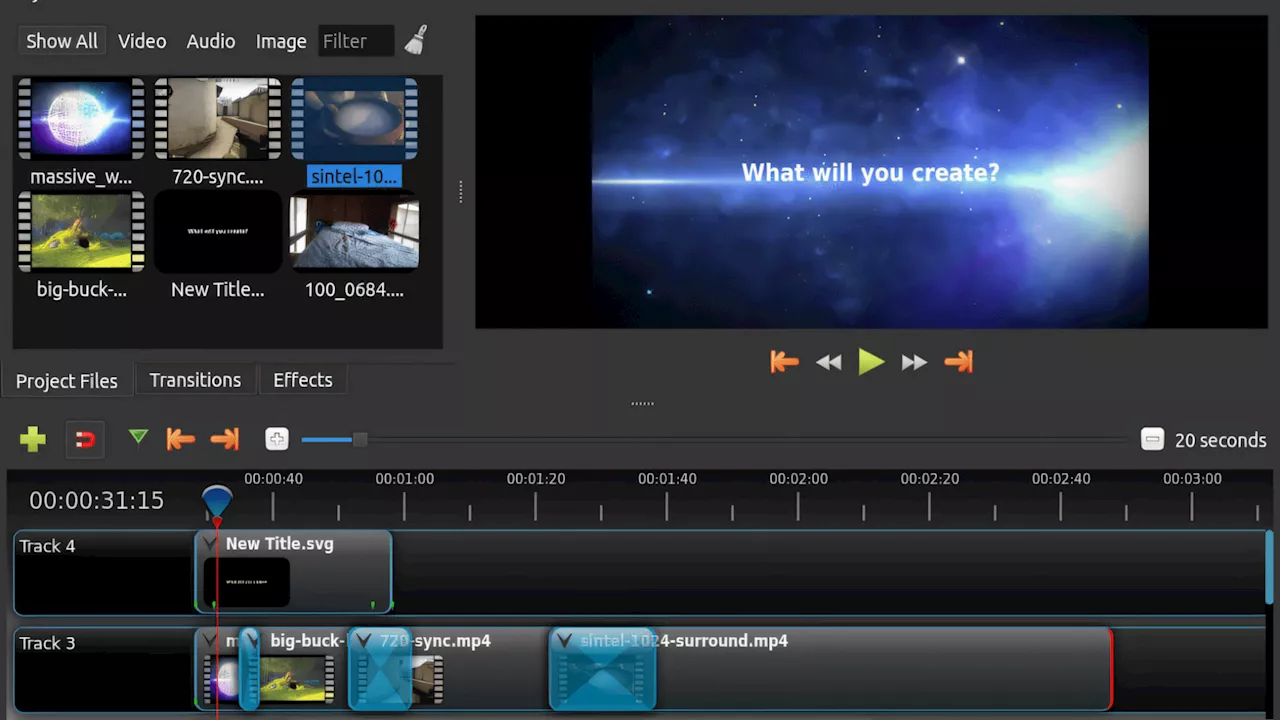1280x720 pixels.
Task: Open the Effects tab
Action: [x=303, y=380]
